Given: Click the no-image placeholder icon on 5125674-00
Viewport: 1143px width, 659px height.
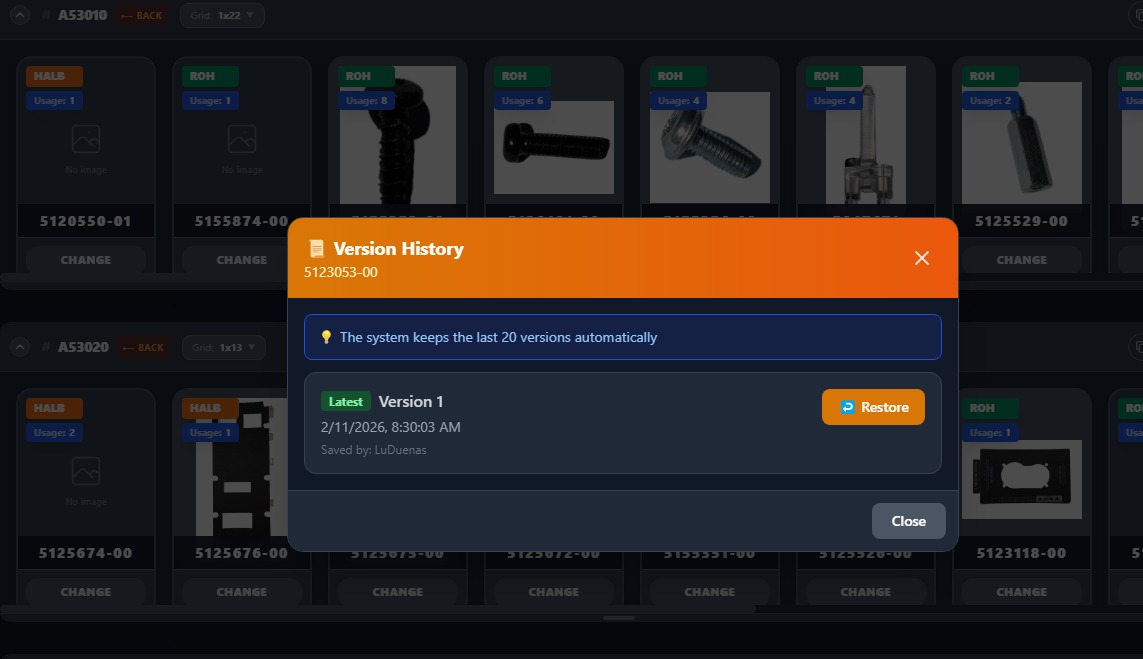Looking at the screenshot, I should (x=86, y=471).
